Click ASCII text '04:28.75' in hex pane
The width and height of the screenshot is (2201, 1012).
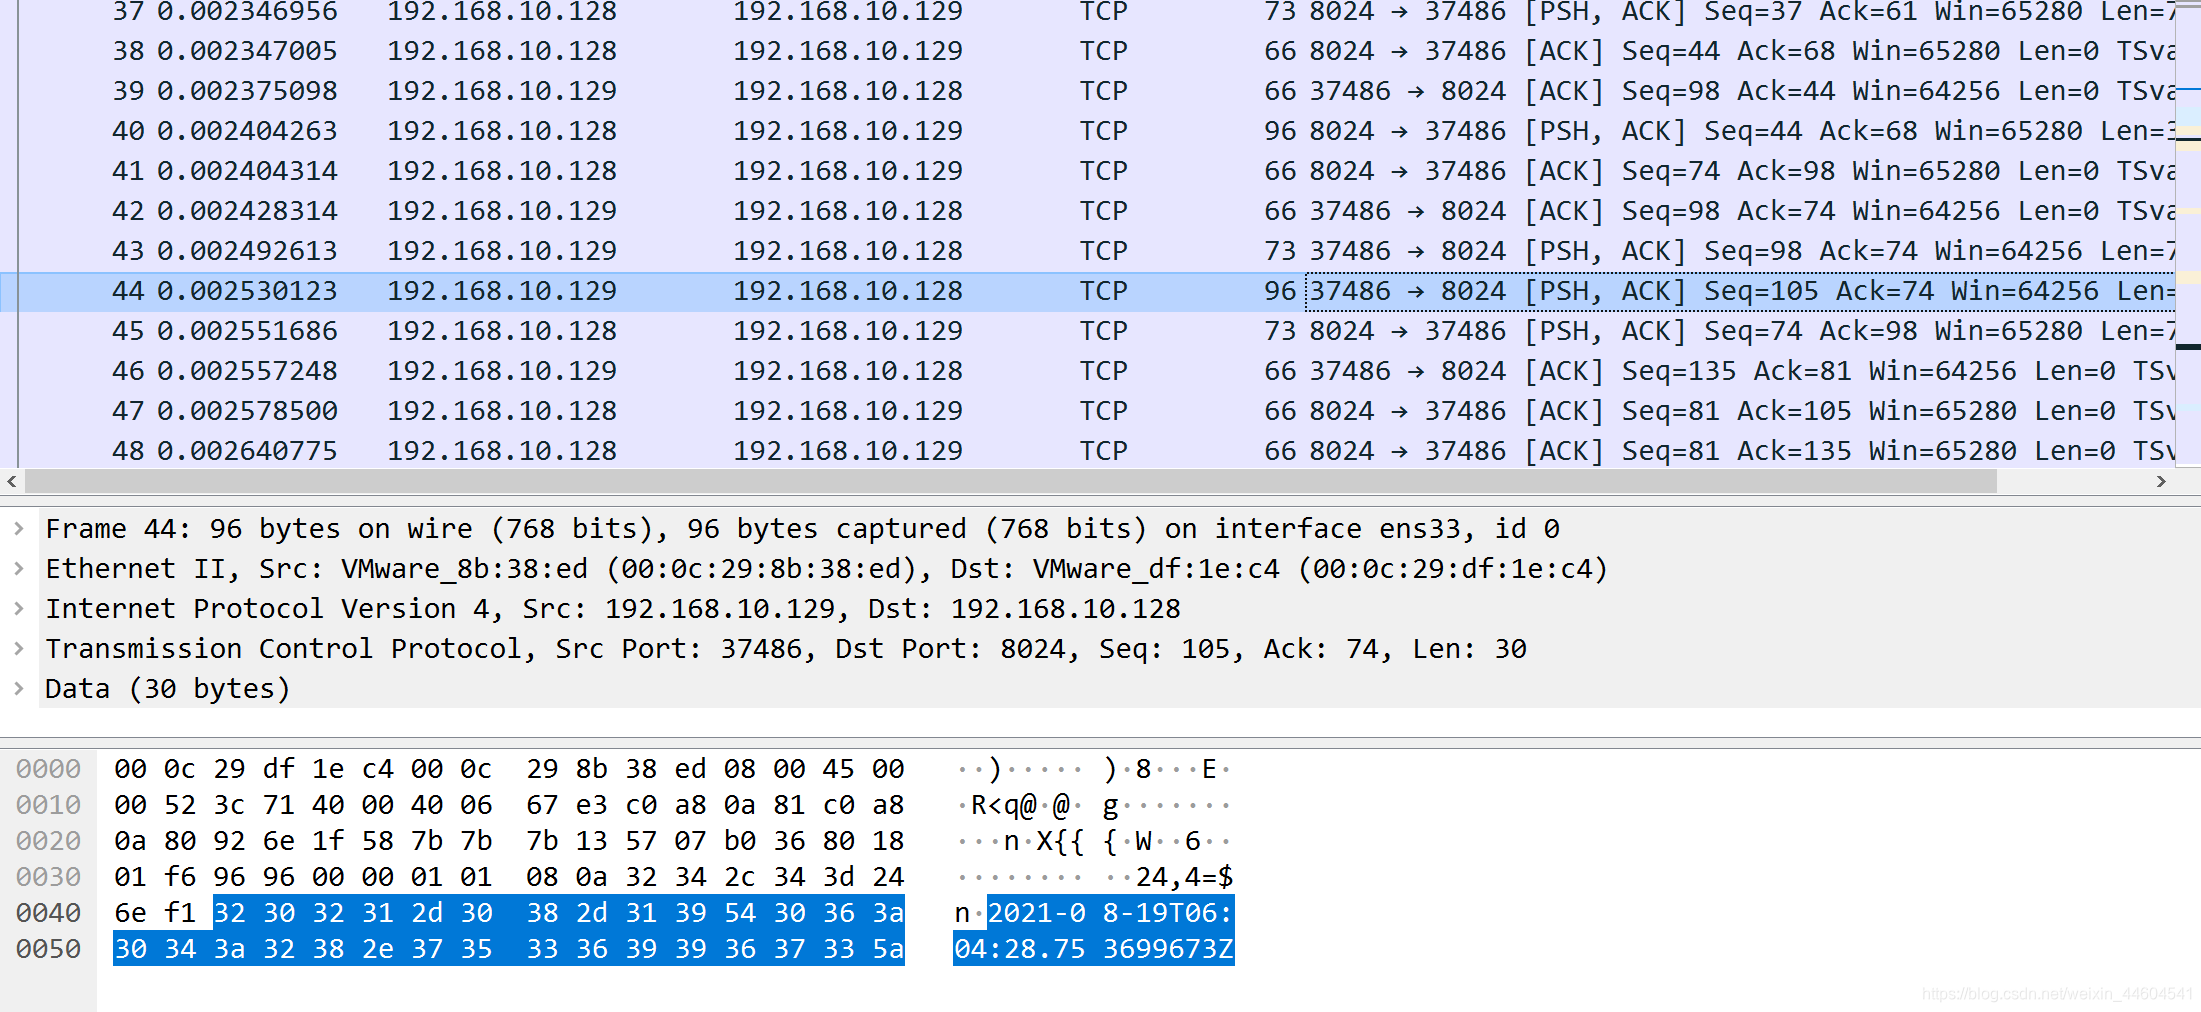click(1020, 949)
